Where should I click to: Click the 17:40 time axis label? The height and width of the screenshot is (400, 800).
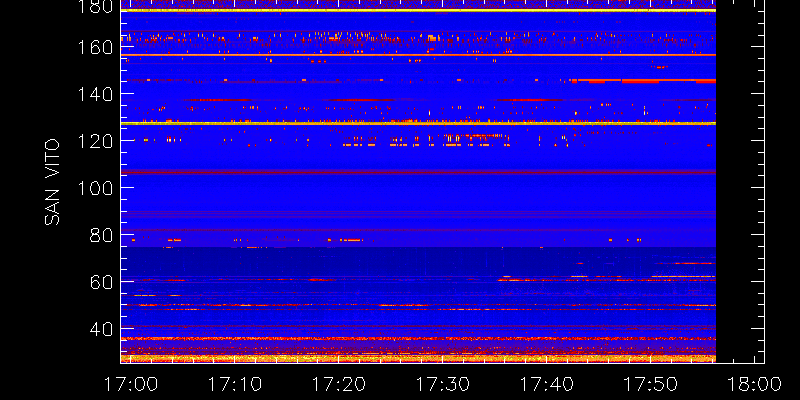(547, 384)
